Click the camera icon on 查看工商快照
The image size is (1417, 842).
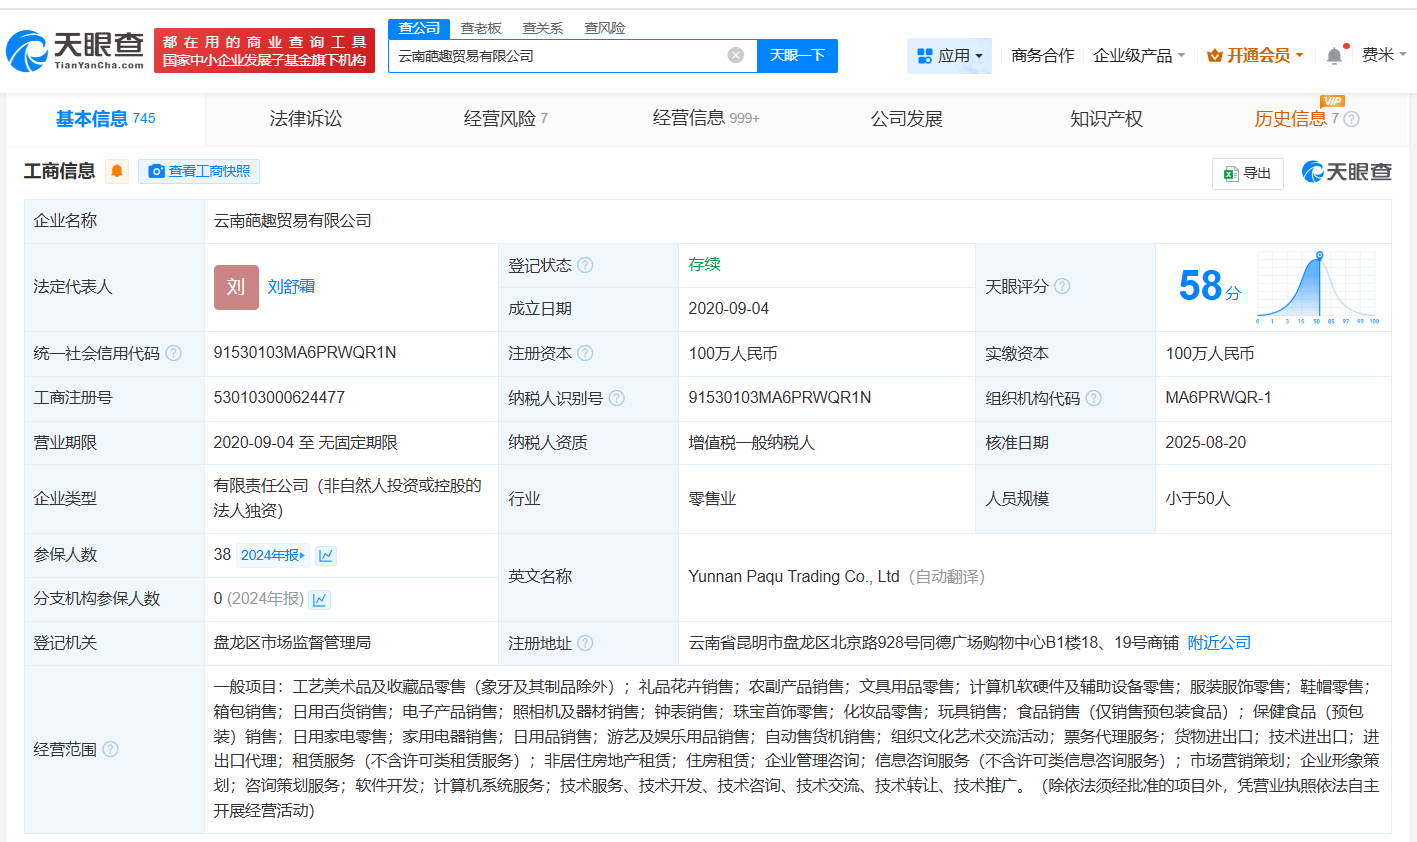click(x=157, y=171)
